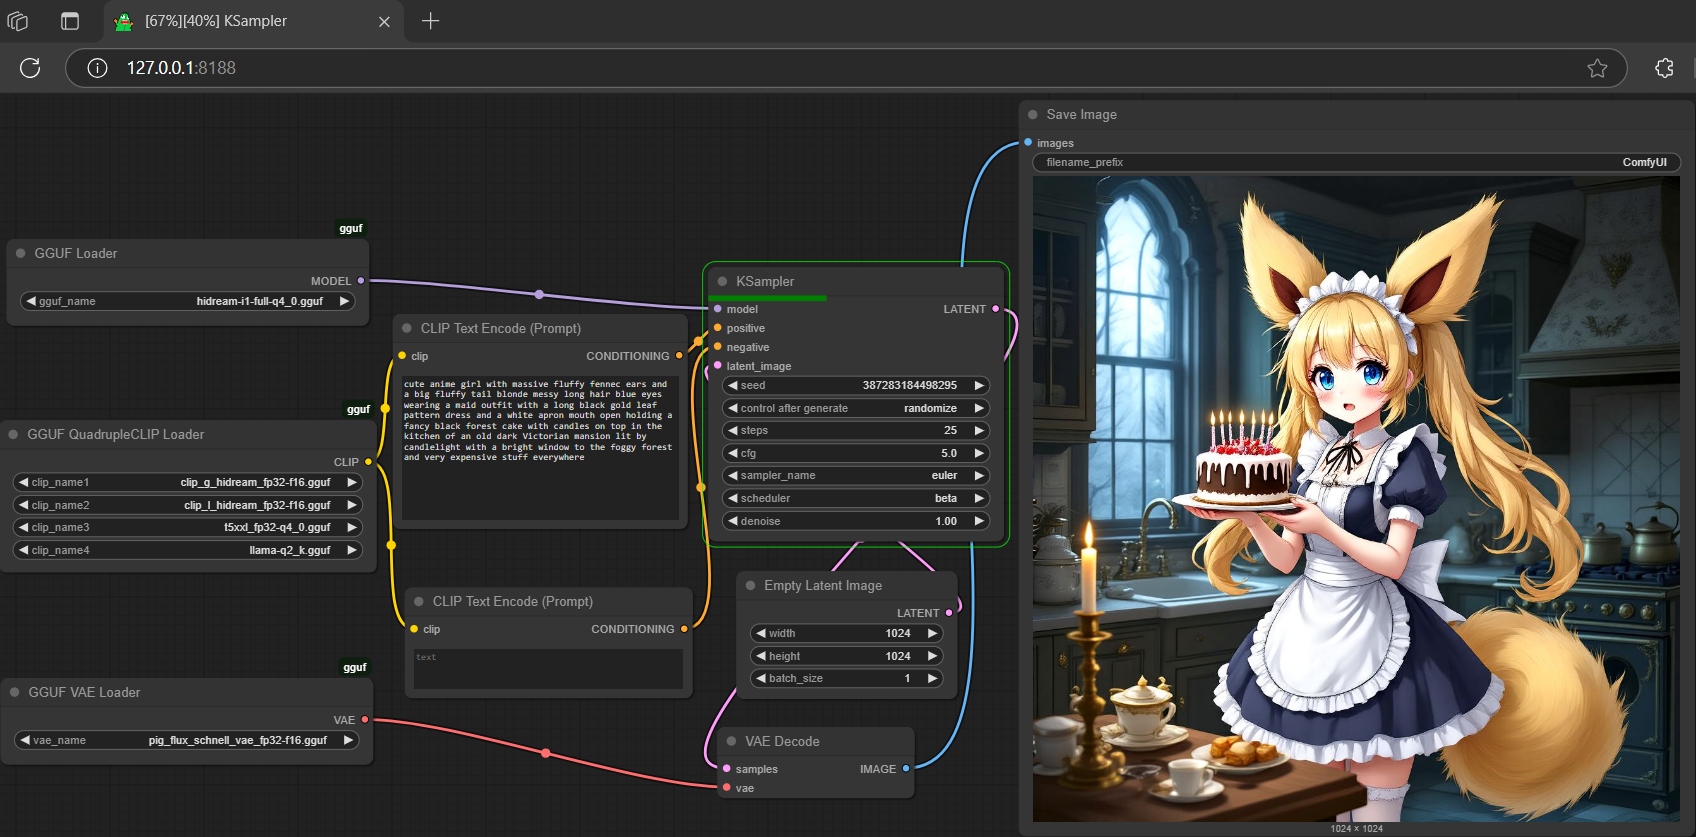The width and height of the screenshot is (1696, 837).
Task: Toggle vertical tabs icon beside KSampler tab
Action: [70, 21]
